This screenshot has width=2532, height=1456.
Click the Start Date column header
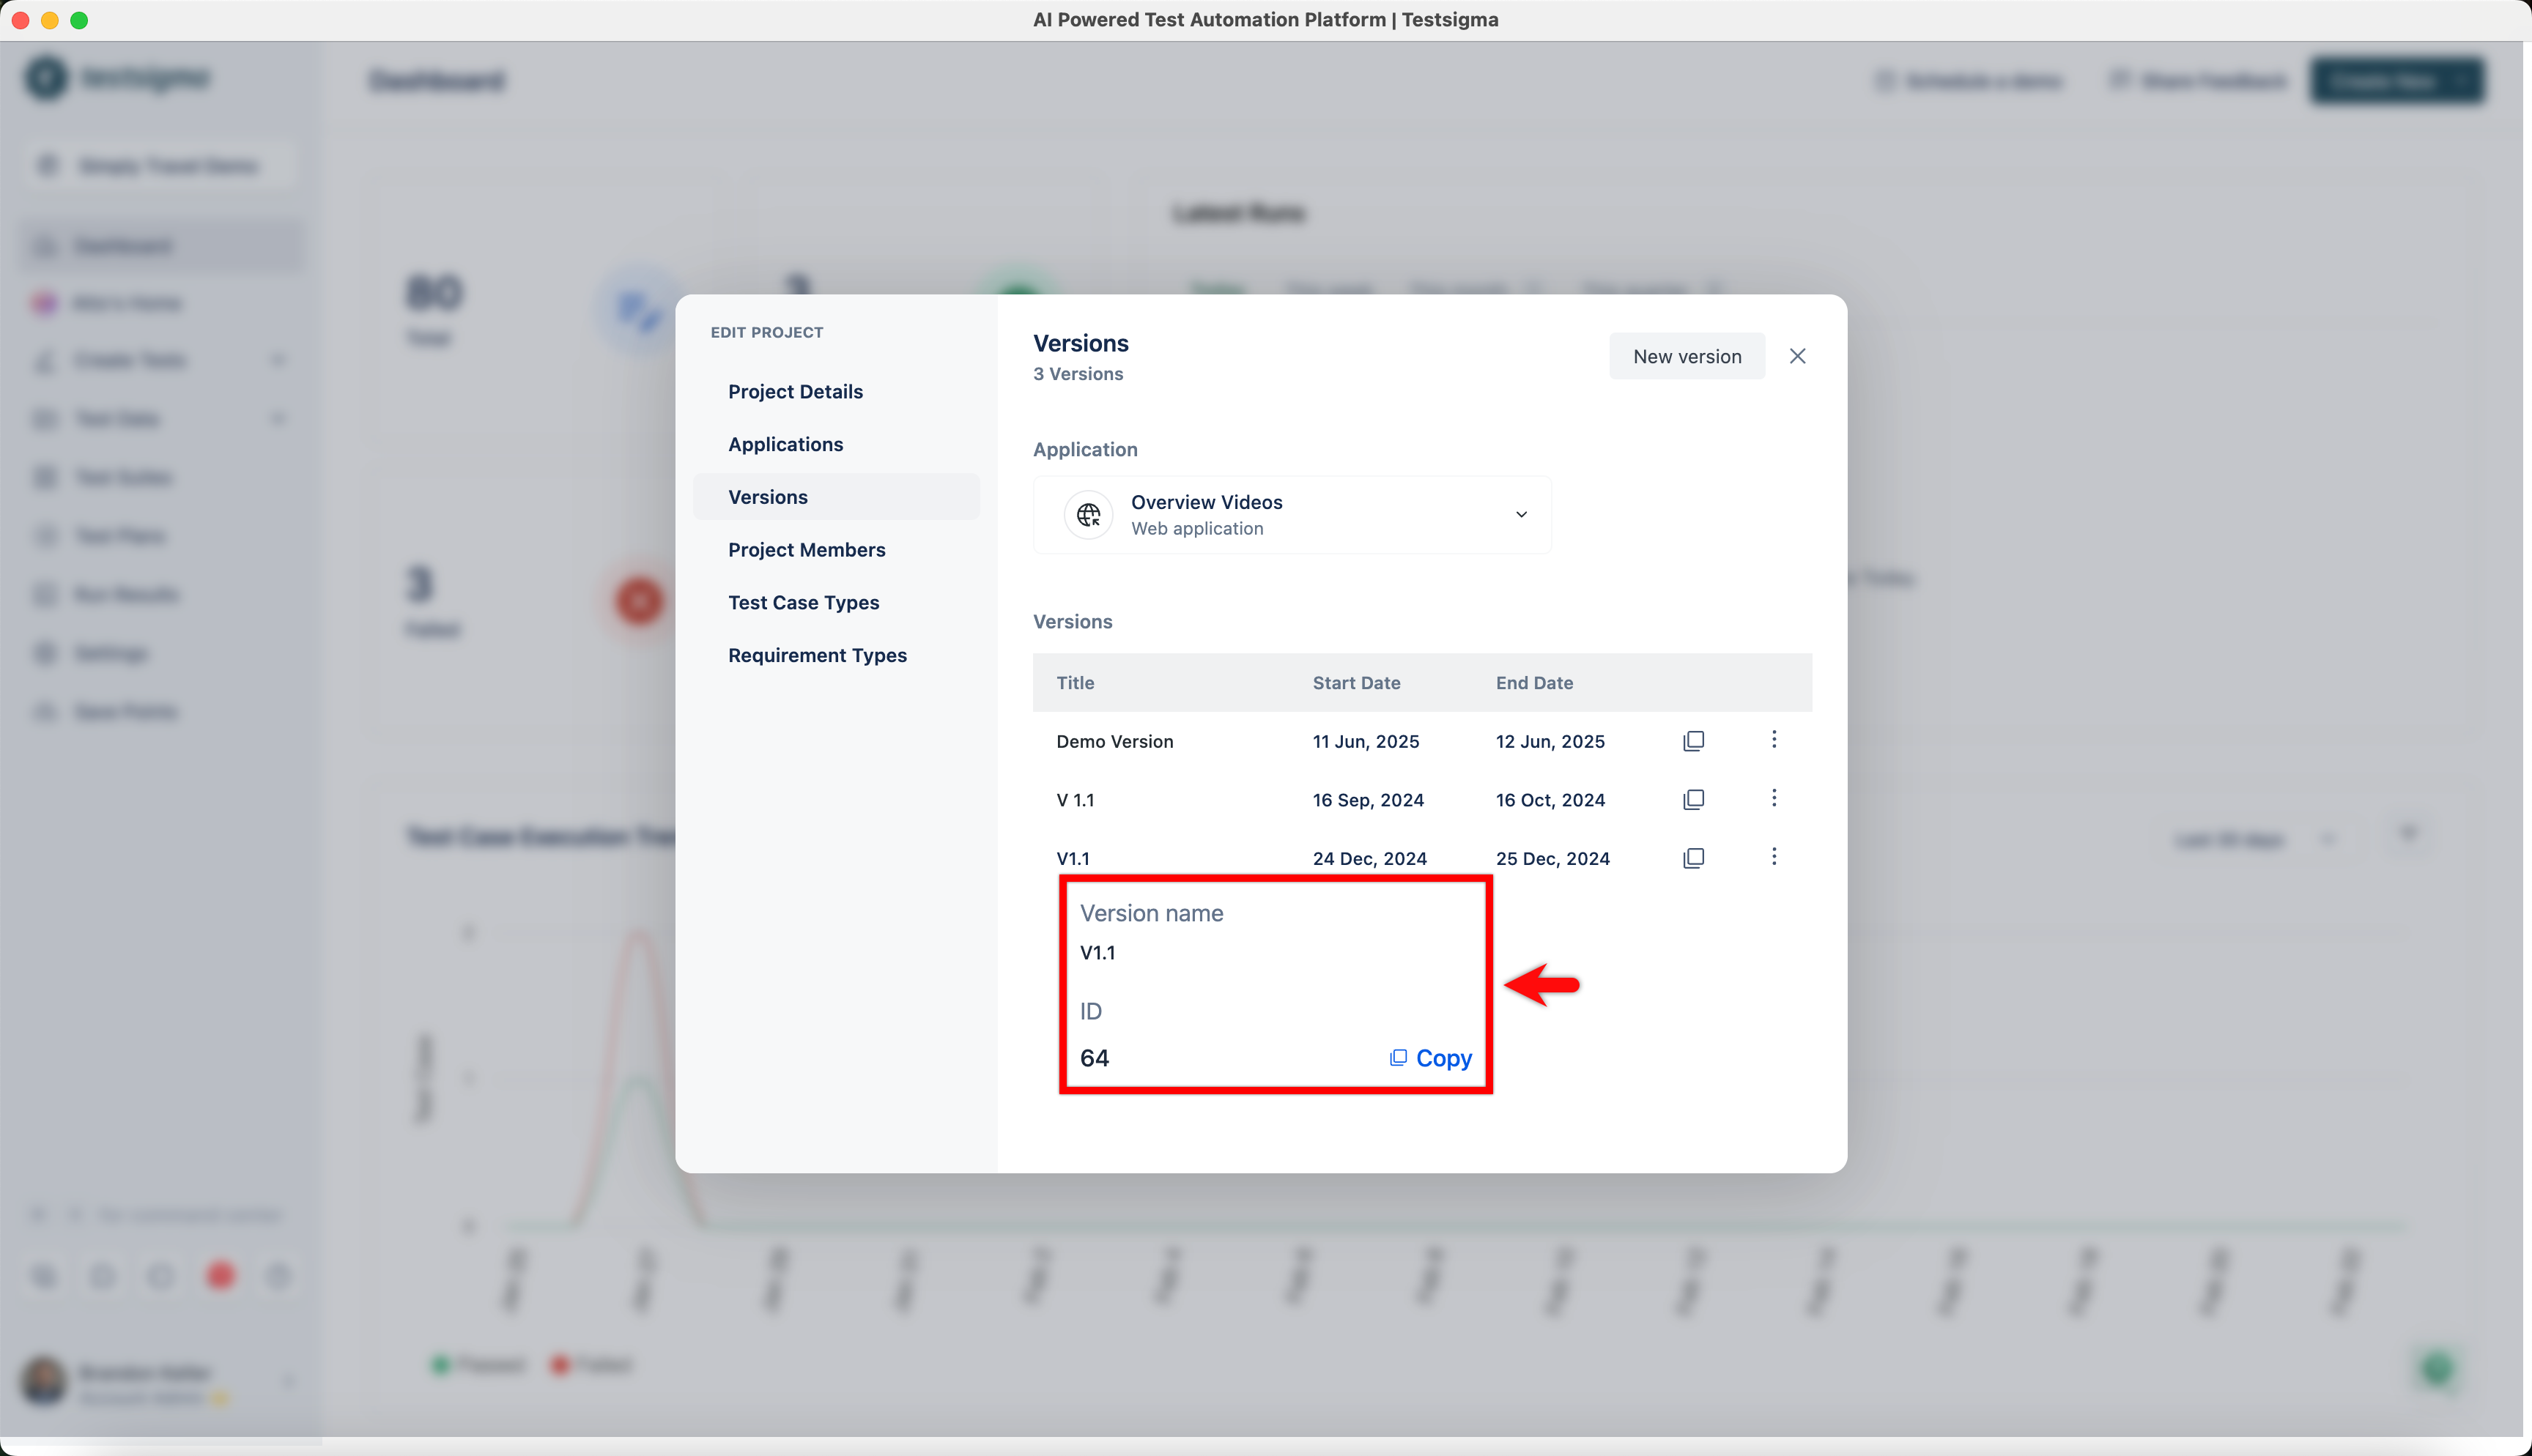pyautogui.click(x=1356, y=683)
